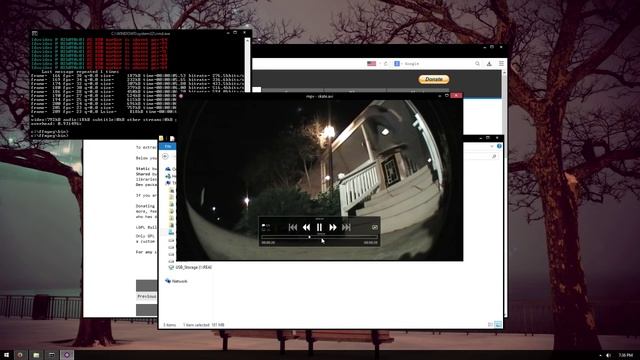Screen dimensions: 640x360
Task: Click the taskbar clock
Action: coord(626,356)
